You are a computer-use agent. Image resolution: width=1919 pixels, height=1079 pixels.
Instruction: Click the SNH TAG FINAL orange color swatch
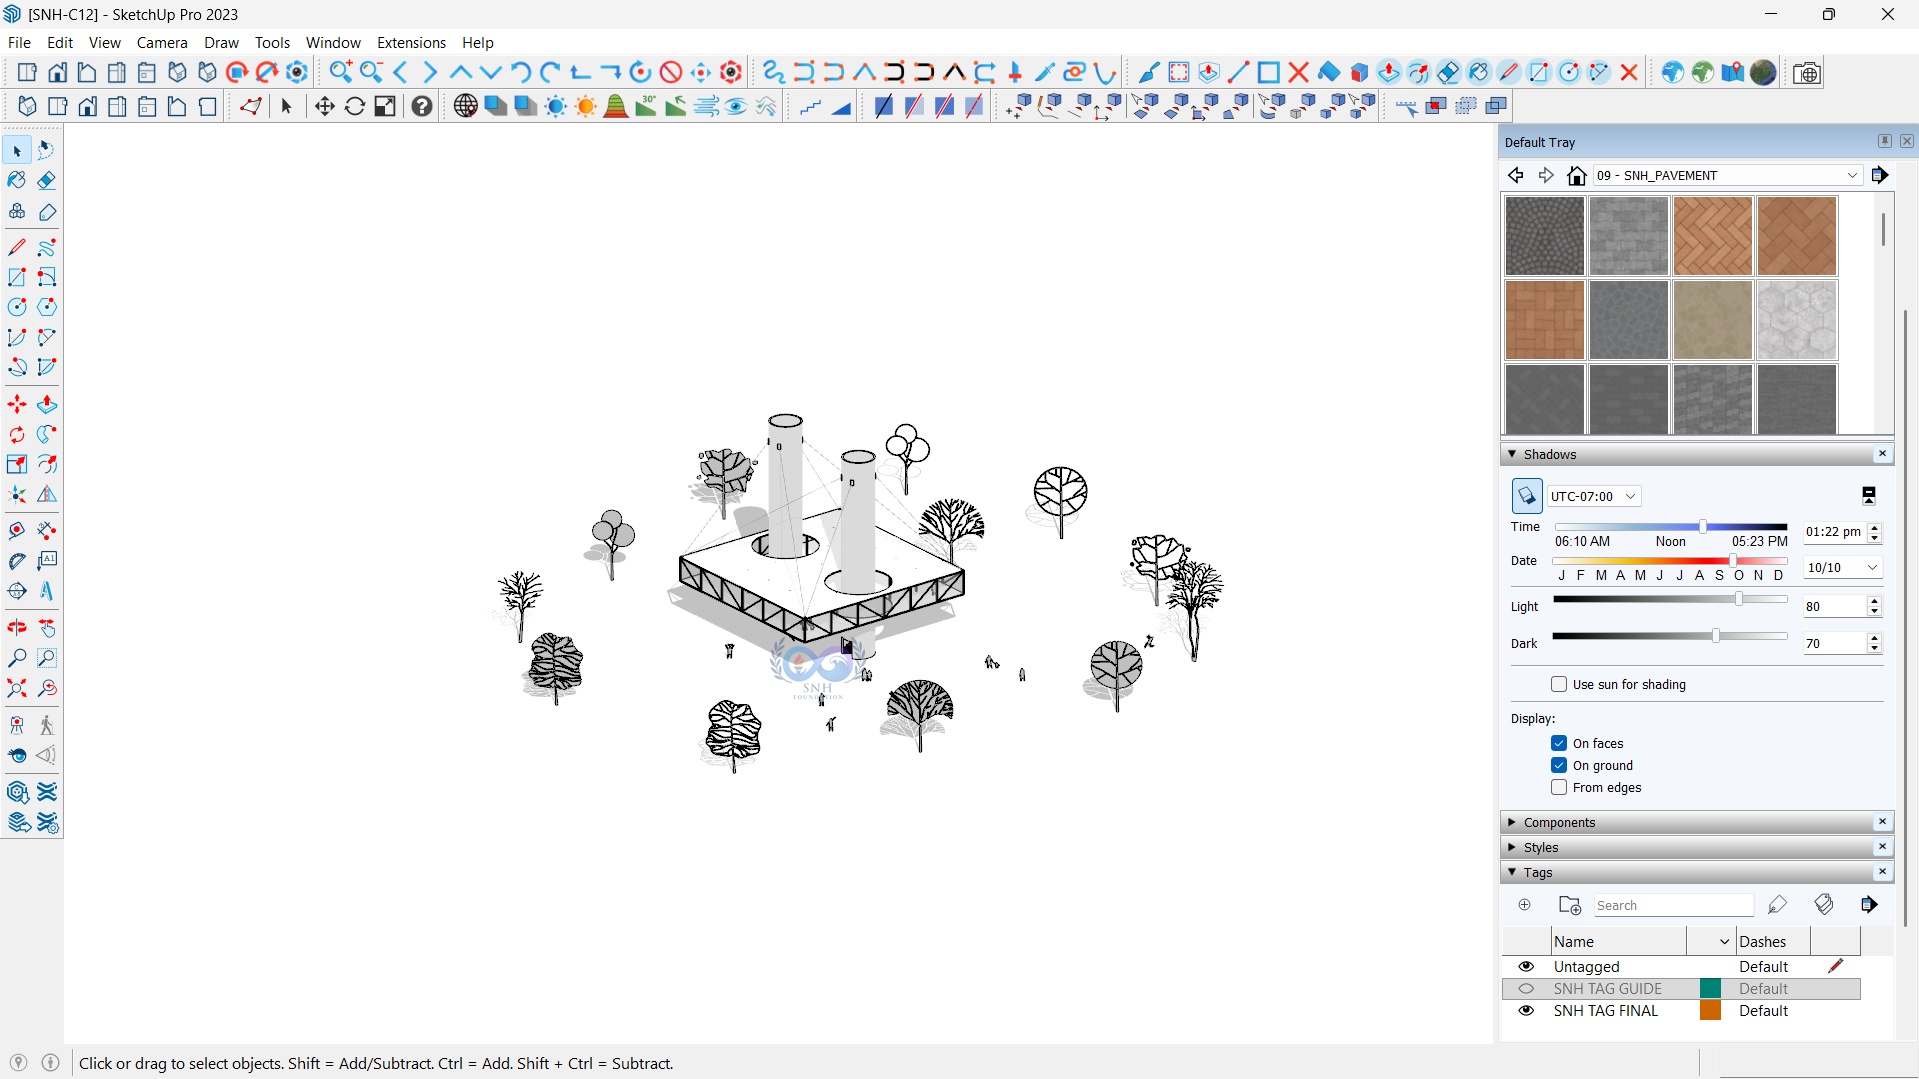pyautogui.click(x=1711, y=1011)
